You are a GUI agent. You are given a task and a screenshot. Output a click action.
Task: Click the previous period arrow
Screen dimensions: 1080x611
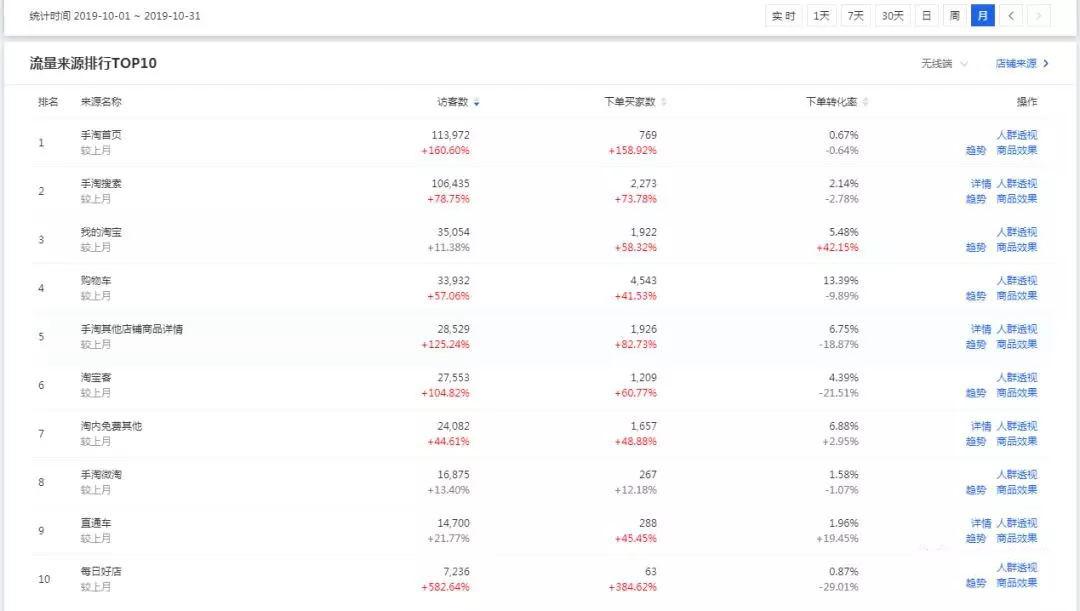(x=1011, y=16)
